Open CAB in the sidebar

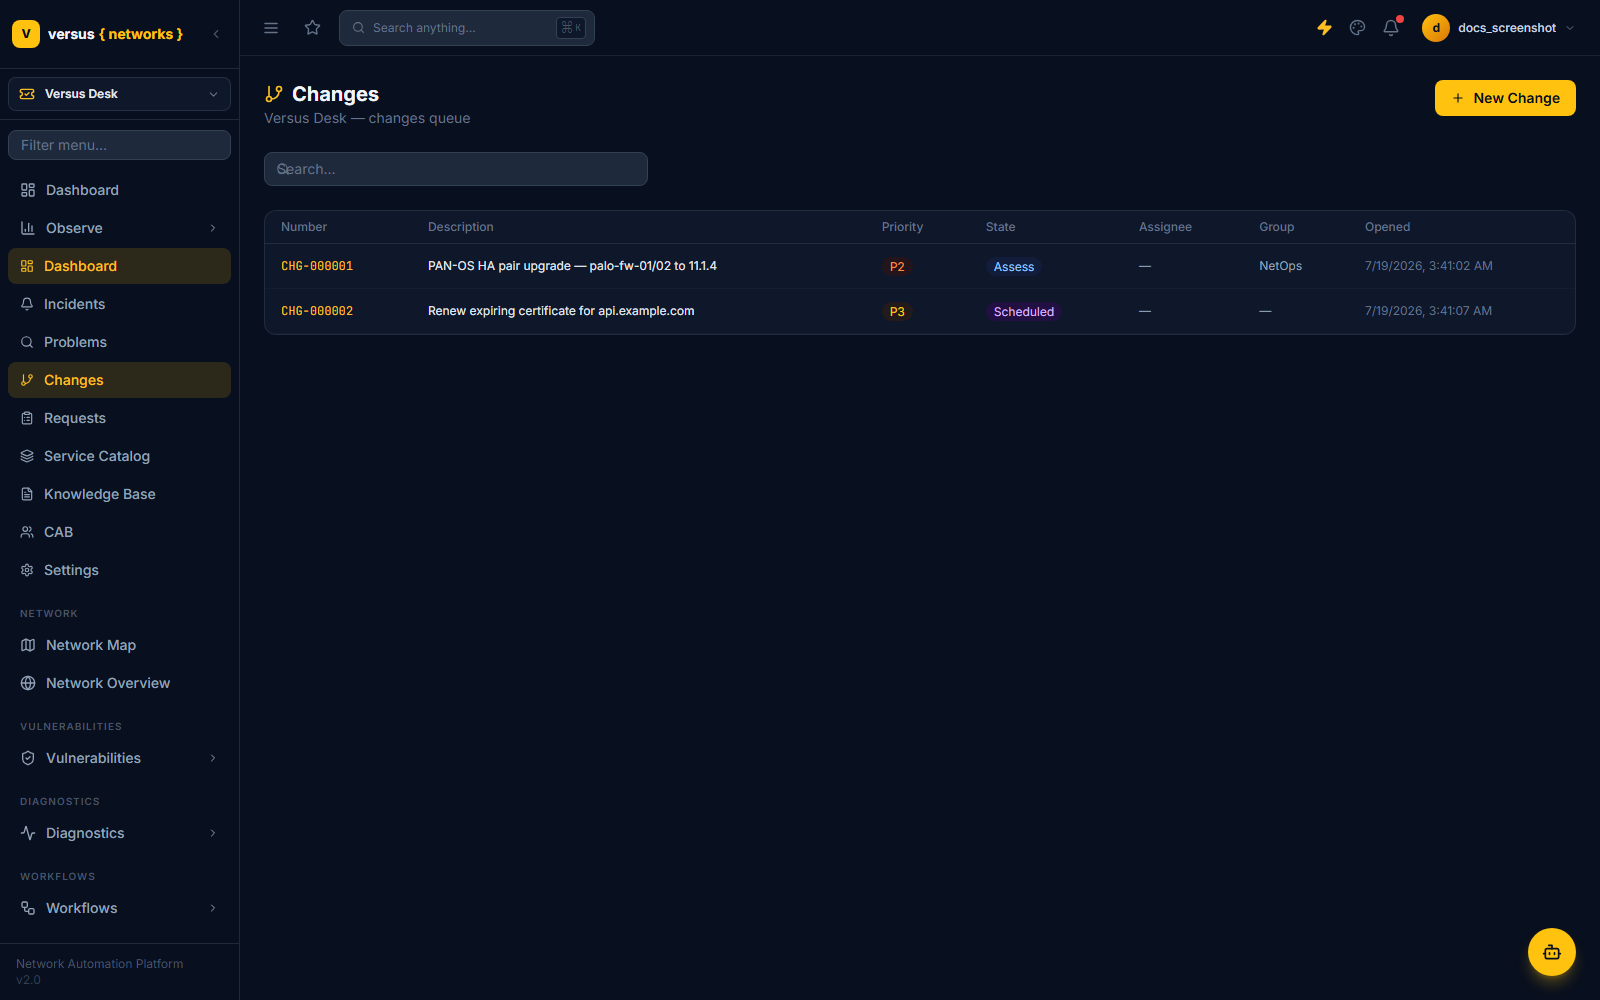119,532
